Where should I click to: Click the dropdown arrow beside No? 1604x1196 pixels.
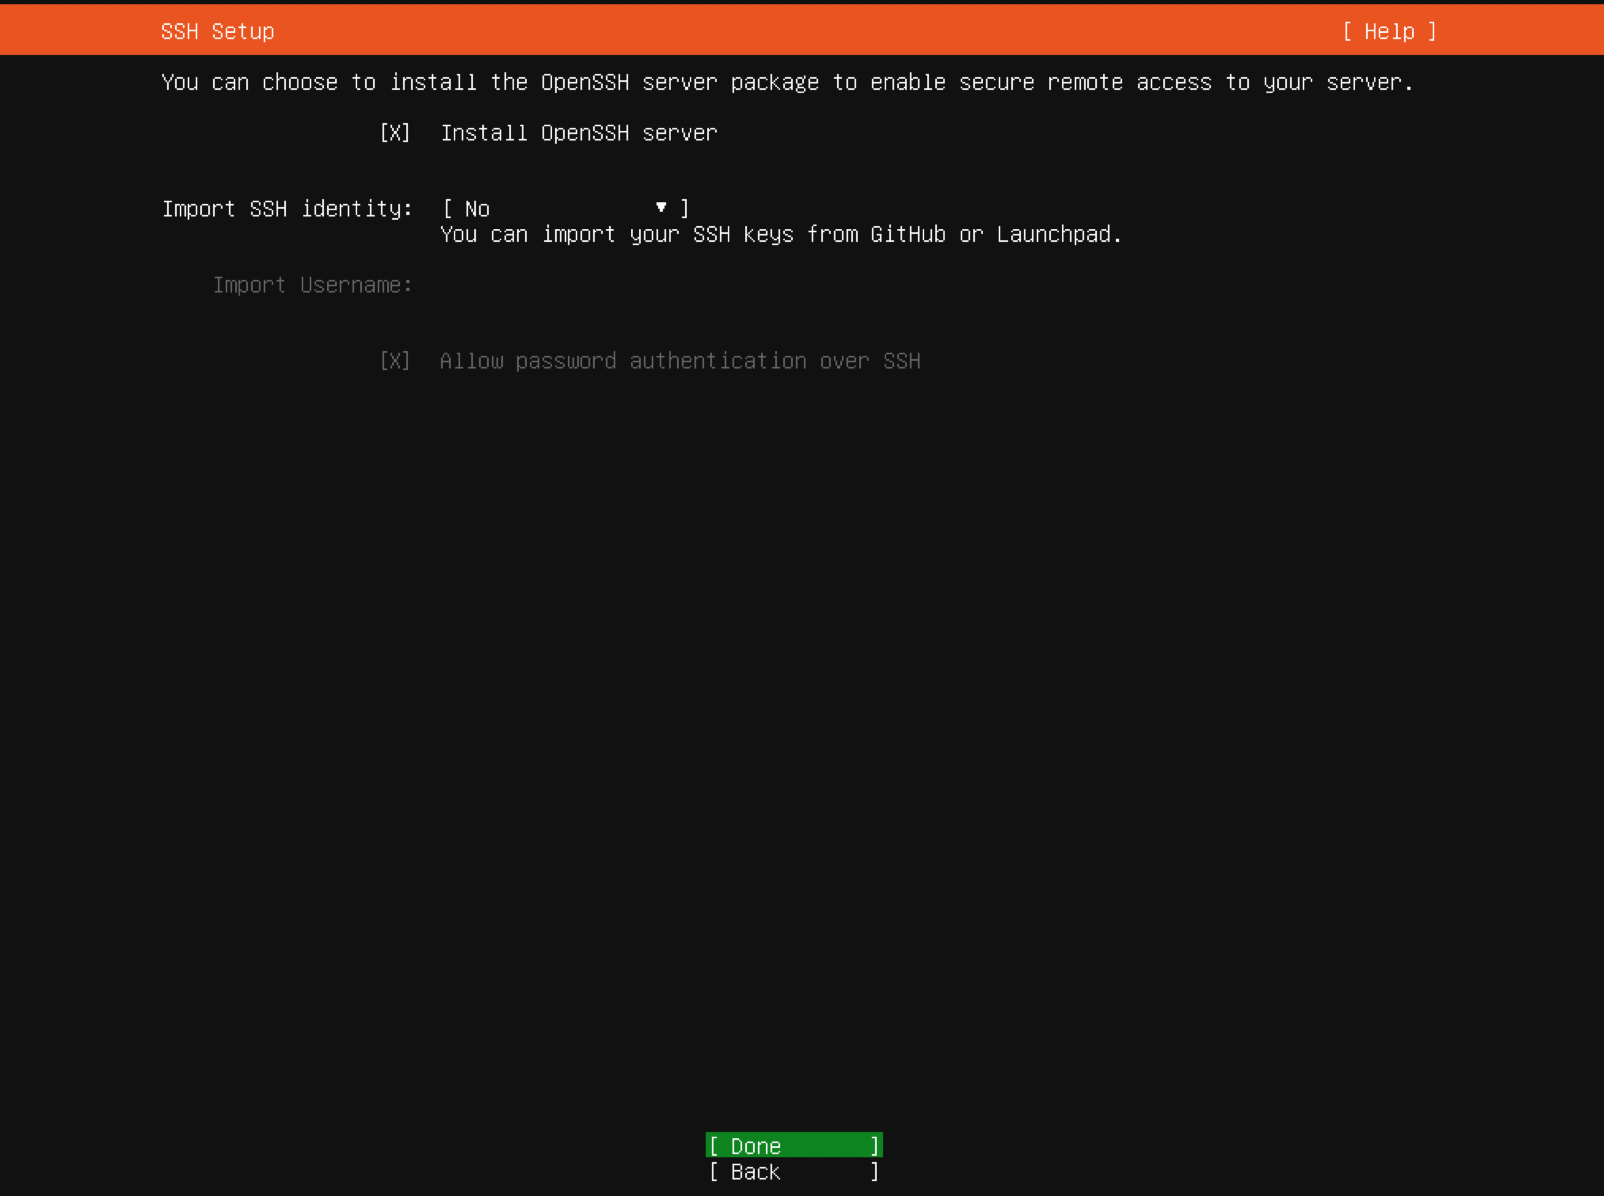click(661, 207)
